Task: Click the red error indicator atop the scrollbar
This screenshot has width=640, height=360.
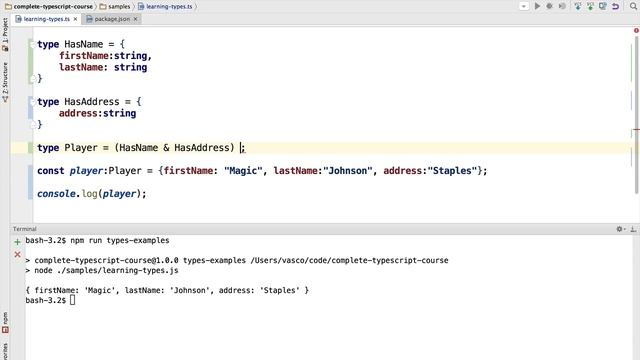Action: [x=636, y=31]
